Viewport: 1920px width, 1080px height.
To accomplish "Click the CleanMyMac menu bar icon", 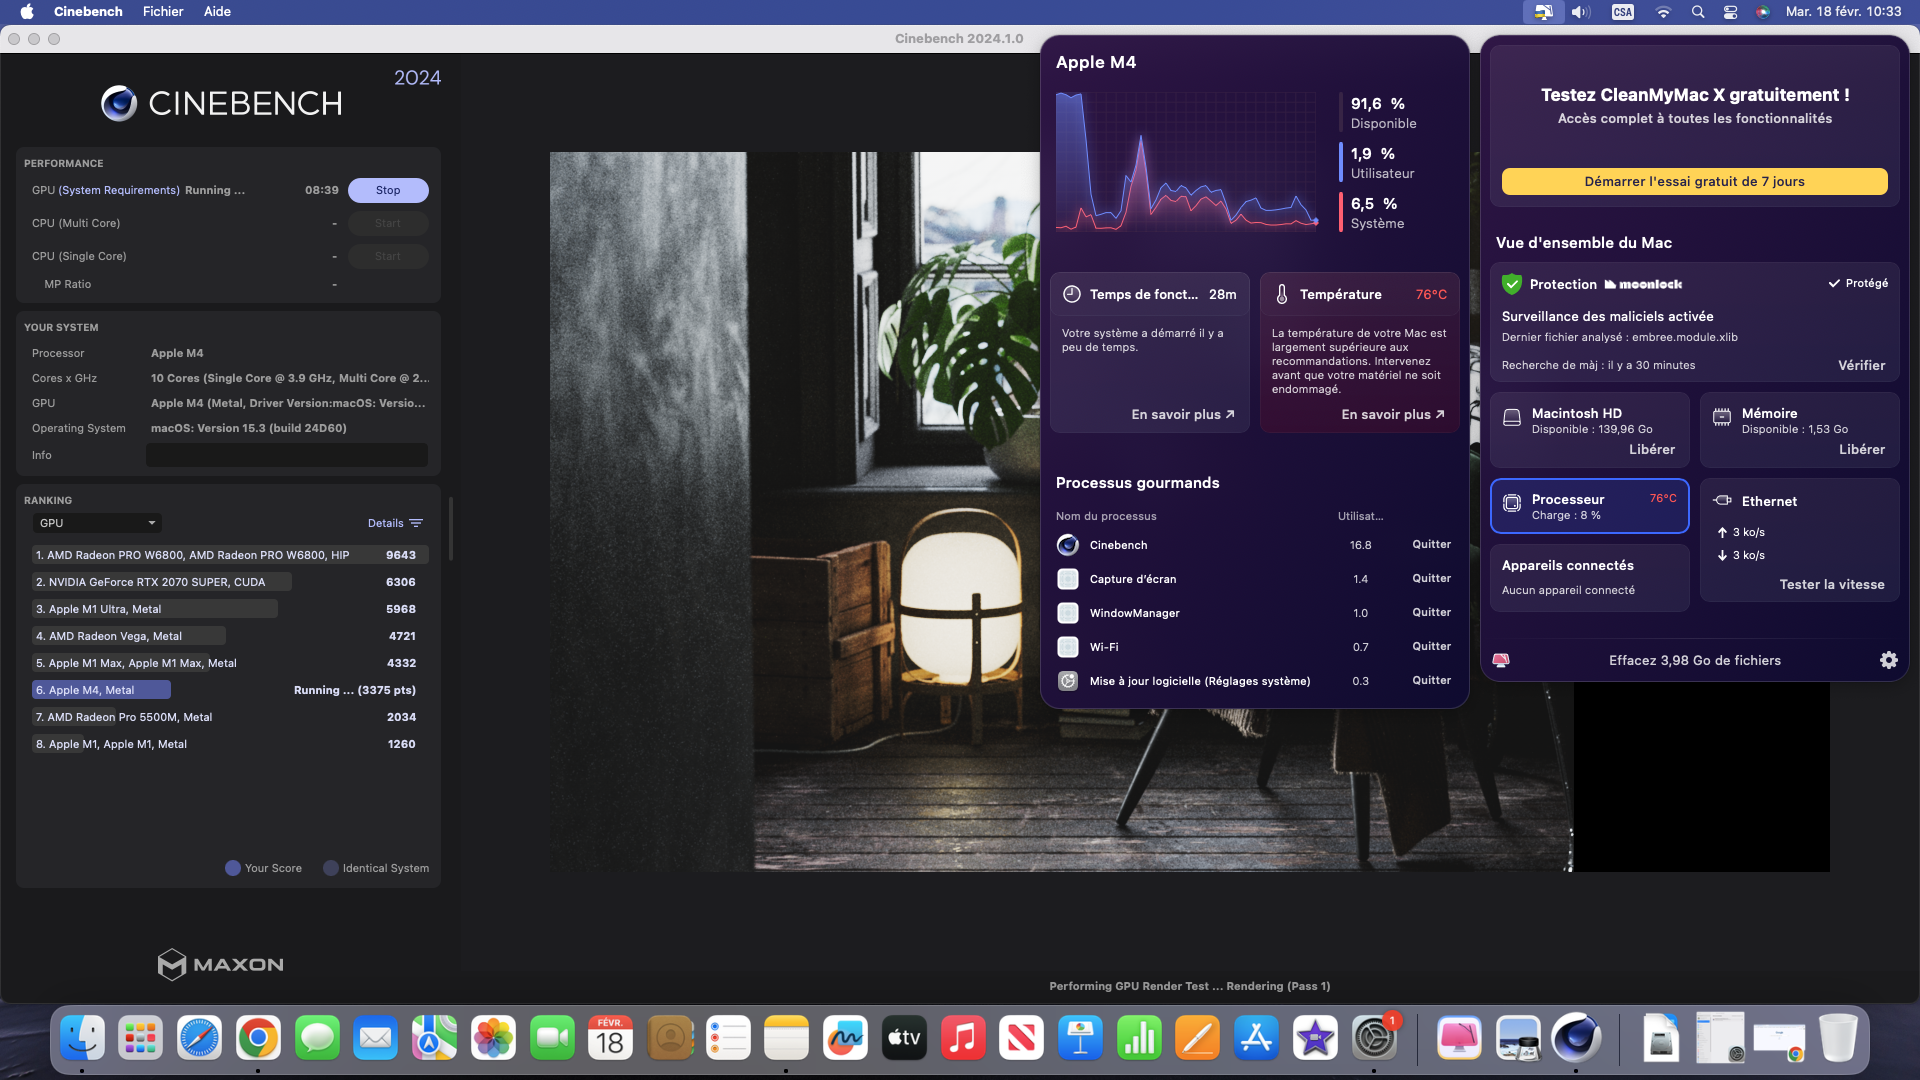I will (x=1543, y=12).
